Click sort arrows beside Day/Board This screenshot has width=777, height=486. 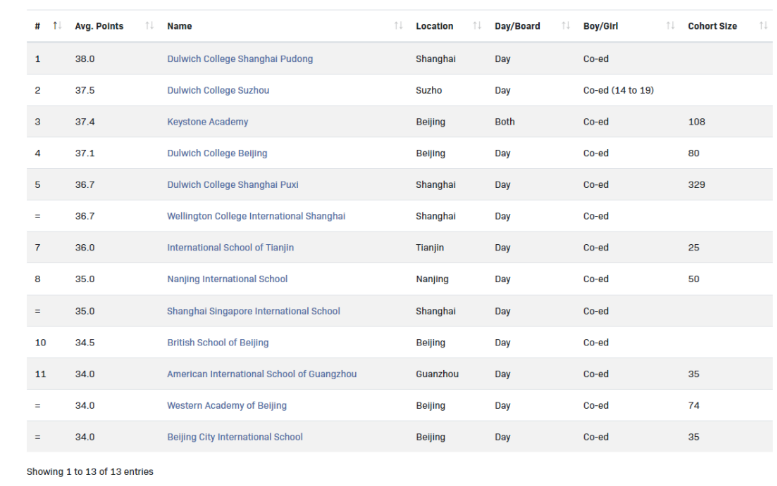coord(565,26)
